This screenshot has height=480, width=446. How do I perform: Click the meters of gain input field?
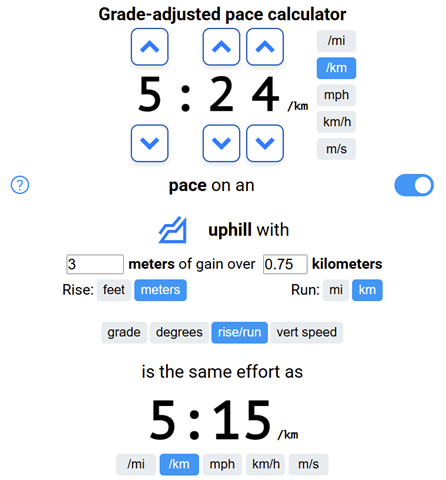point(95,264)
